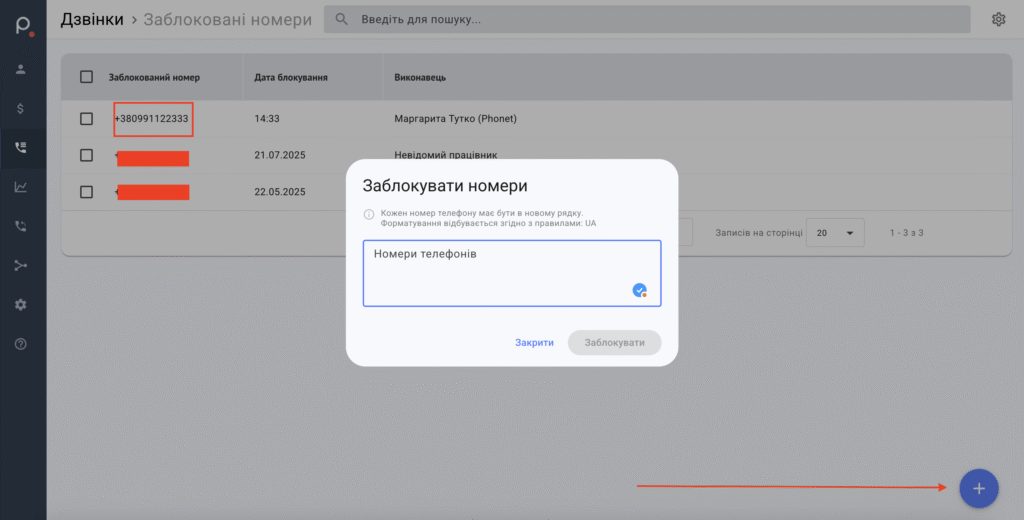Select the calls phone icon in sidebar
The image size is (1024, 520).
coord(21,147)
